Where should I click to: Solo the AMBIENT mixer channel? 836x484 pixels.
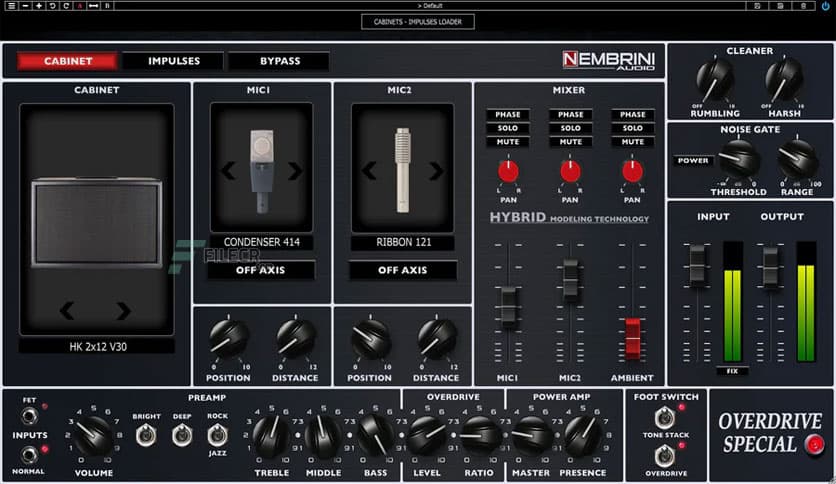(x=632, y=128)
